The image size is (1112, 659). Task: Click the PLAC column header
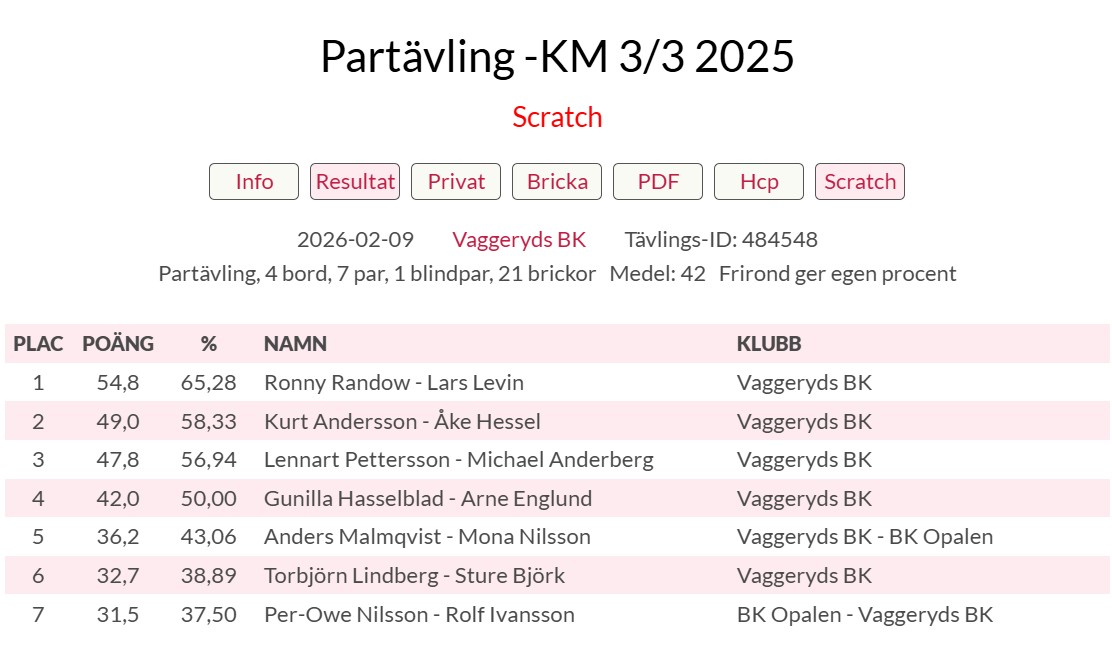[38, 344]
